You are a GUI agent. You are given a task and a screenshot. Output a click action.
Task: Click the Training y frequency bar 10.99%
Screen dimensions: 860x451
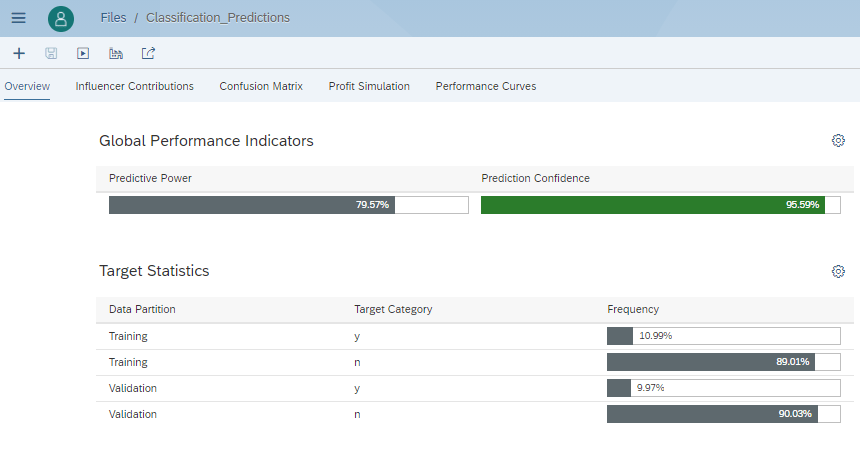pyautogui.click(x=723, y=336)
